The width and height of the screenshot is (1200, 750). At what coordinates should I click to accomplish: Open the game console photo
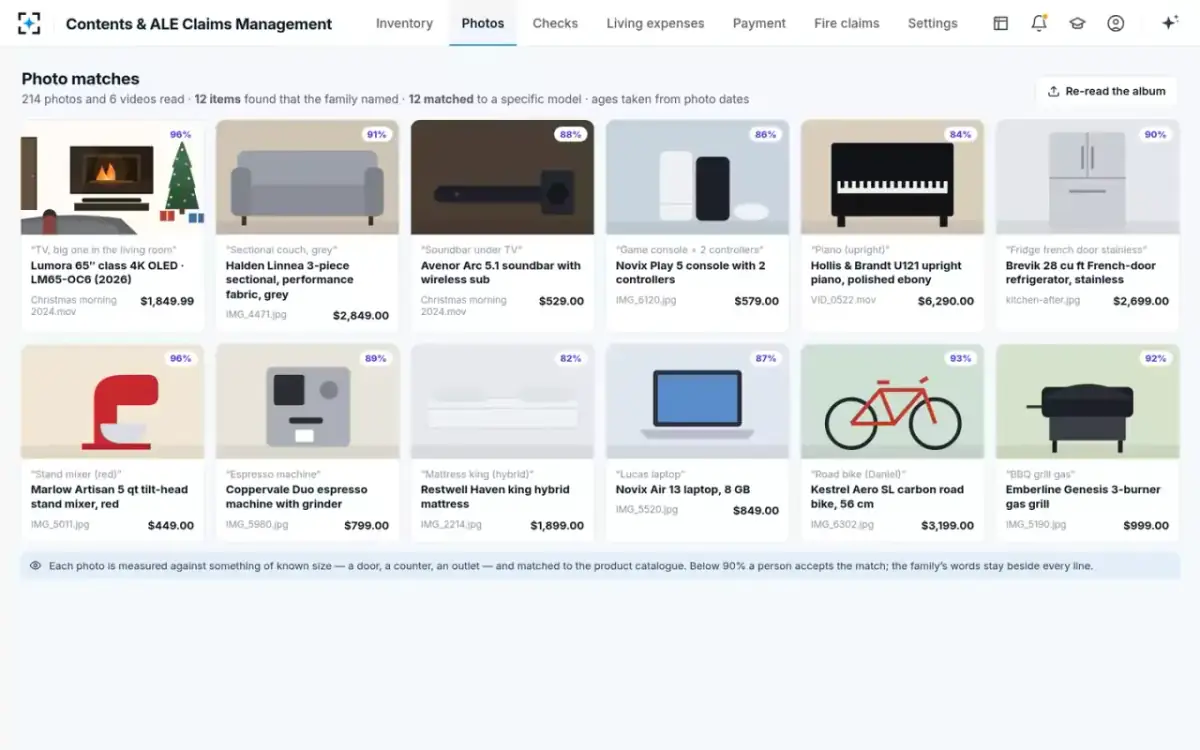click(x=698, y=178)
